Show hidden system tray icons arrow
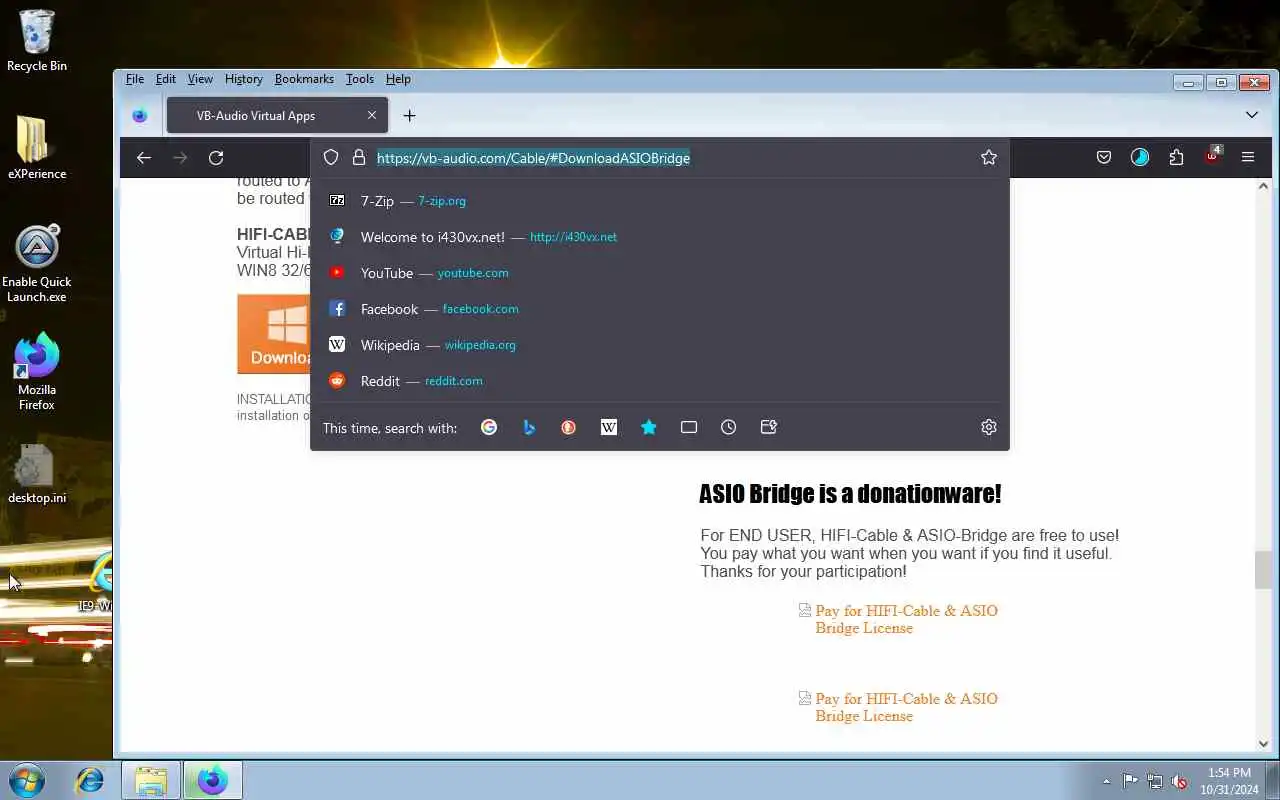 click(x=1106, y=781)
